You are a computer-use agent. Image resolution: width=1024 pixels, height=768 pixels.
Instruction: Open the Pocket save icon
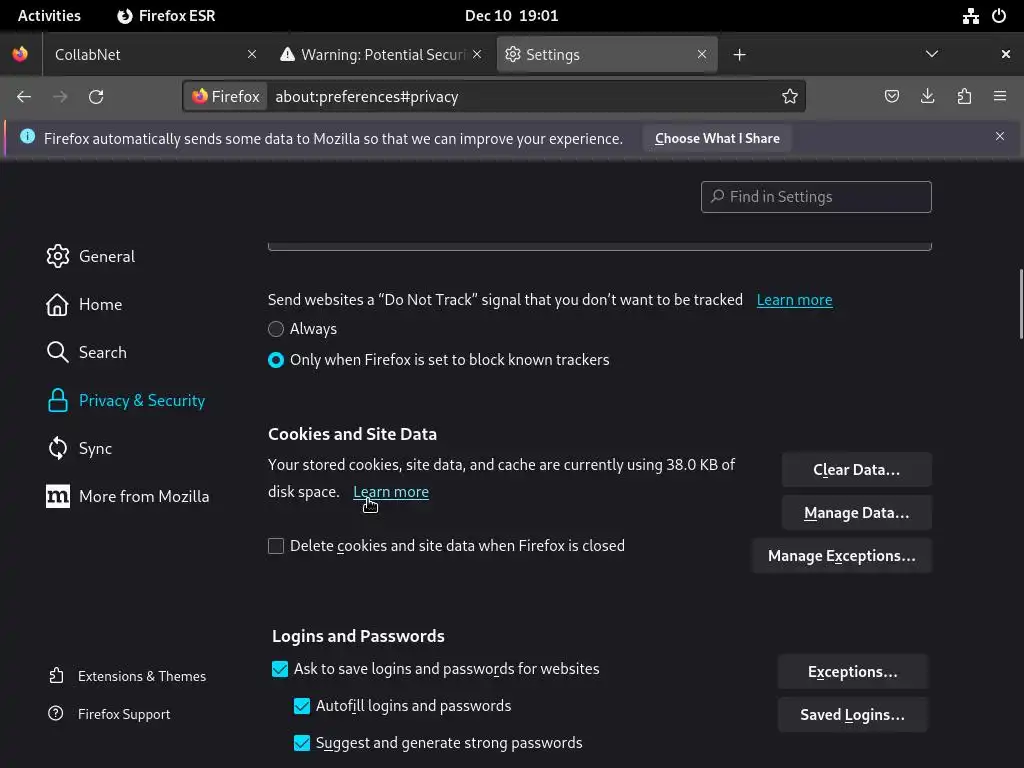892,97
